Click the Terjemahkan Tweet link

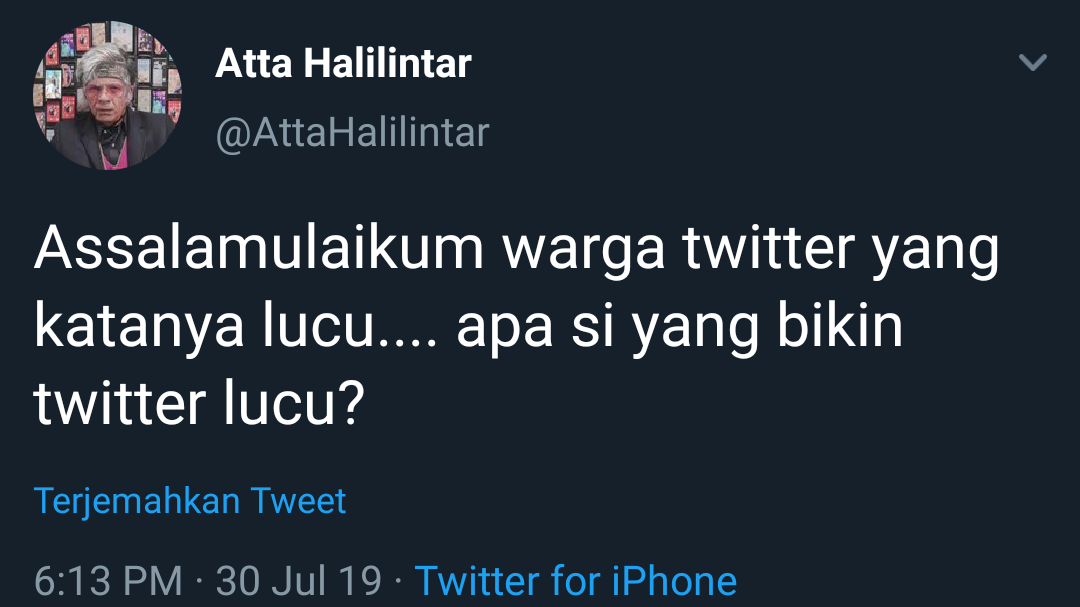pyautogui.click(x=190, y=500)
